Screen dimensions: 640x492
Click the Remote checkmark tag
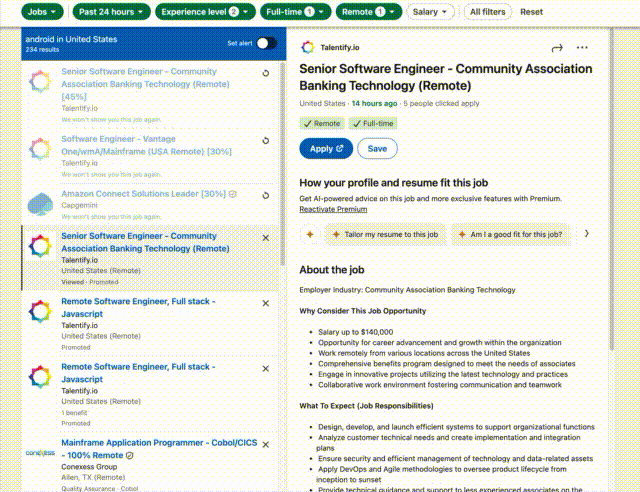(x=322, y=123)
